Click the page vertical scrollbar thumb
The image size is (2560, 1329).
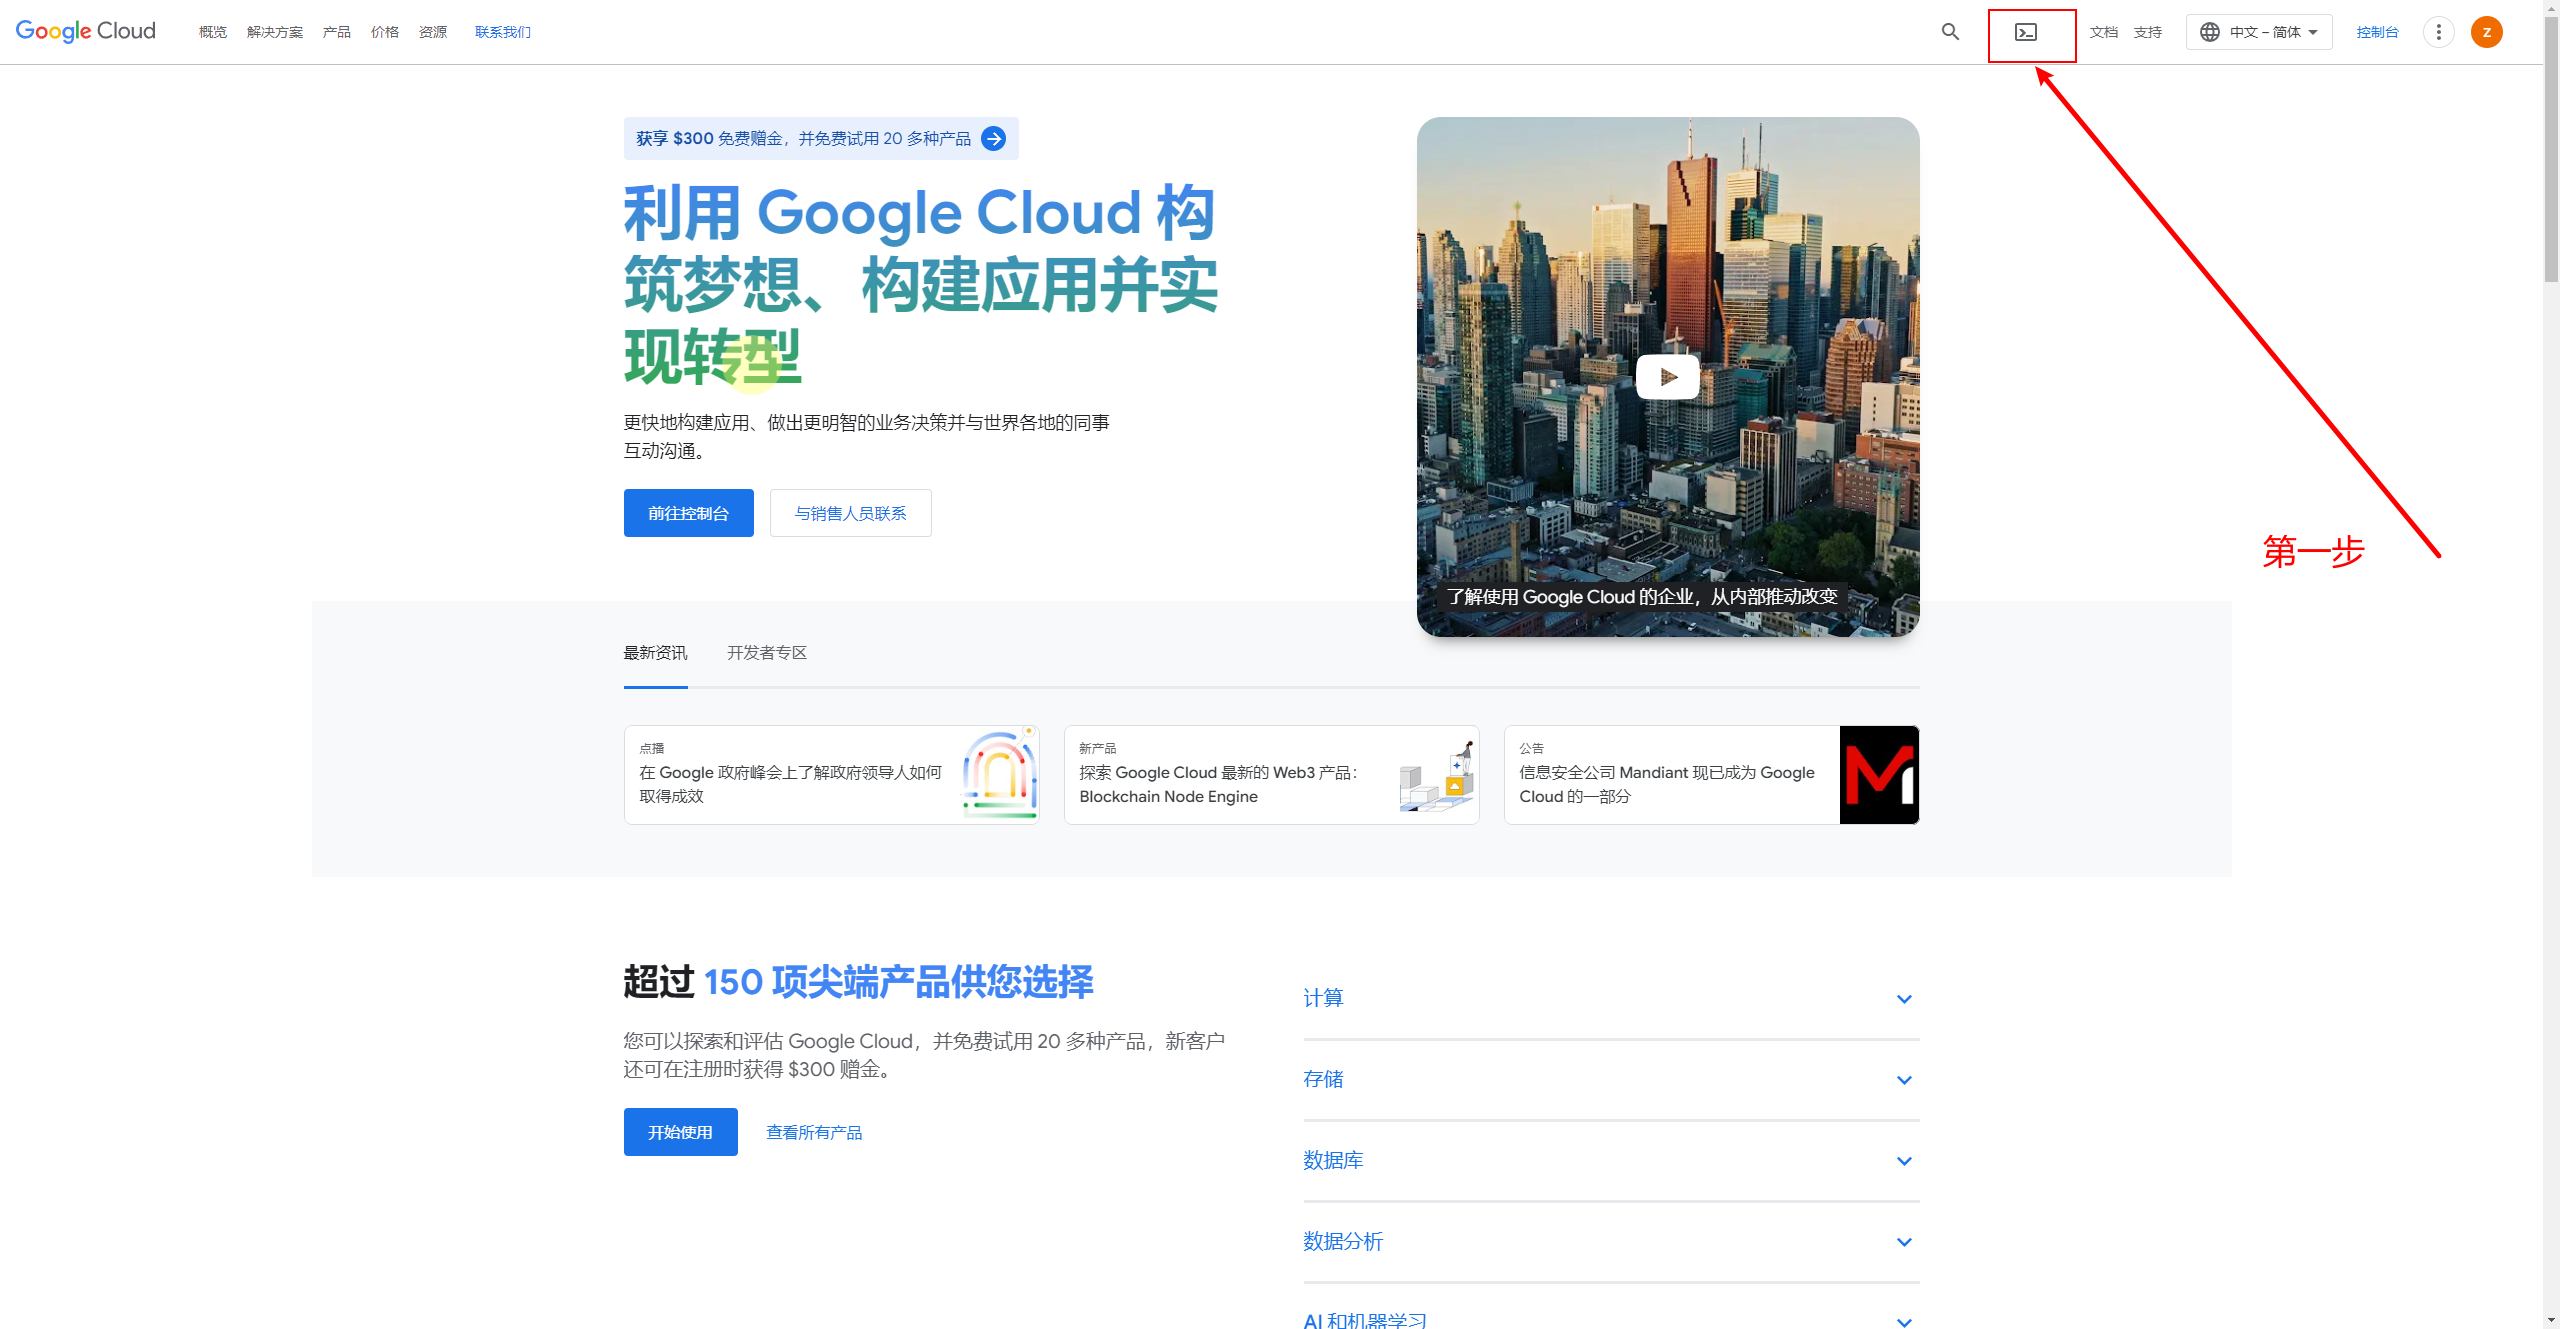point(2551,150)
